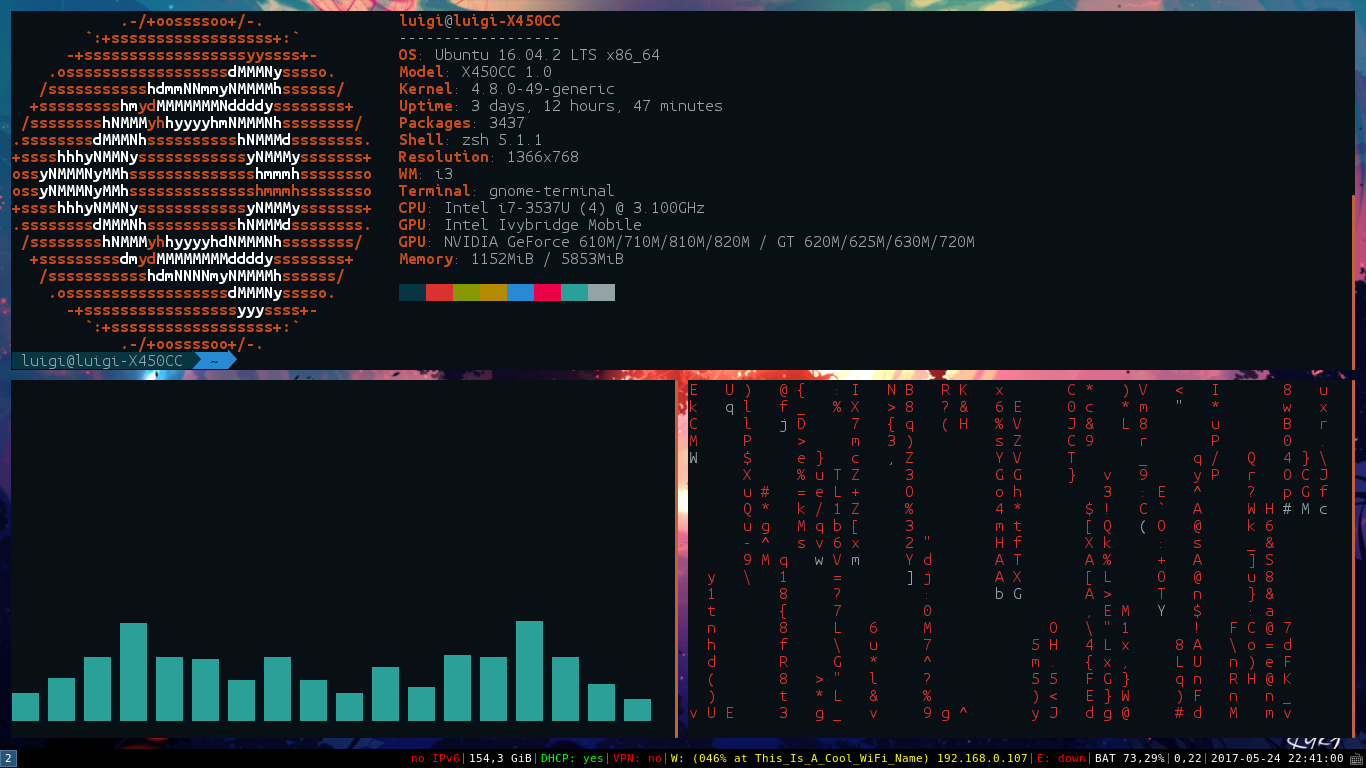Click the magenta pink neofetch color block
This screenshot has width=1366, height=768.
point(547,292)
